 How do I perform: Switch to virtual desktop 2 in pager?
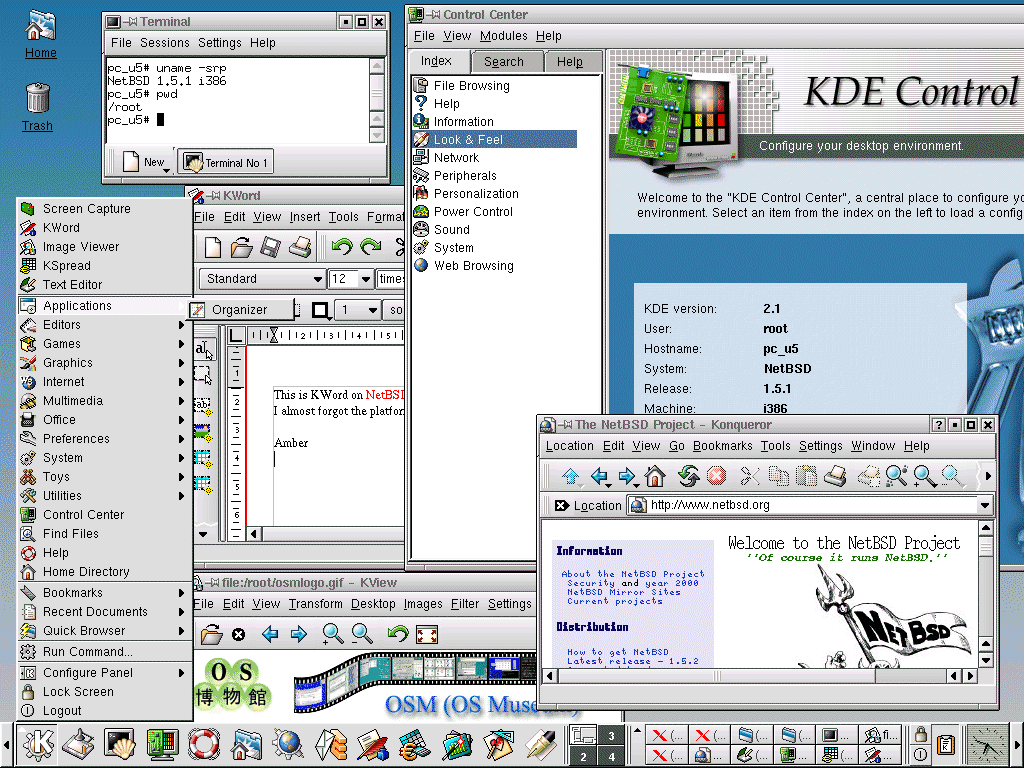[x=583, y=756]
